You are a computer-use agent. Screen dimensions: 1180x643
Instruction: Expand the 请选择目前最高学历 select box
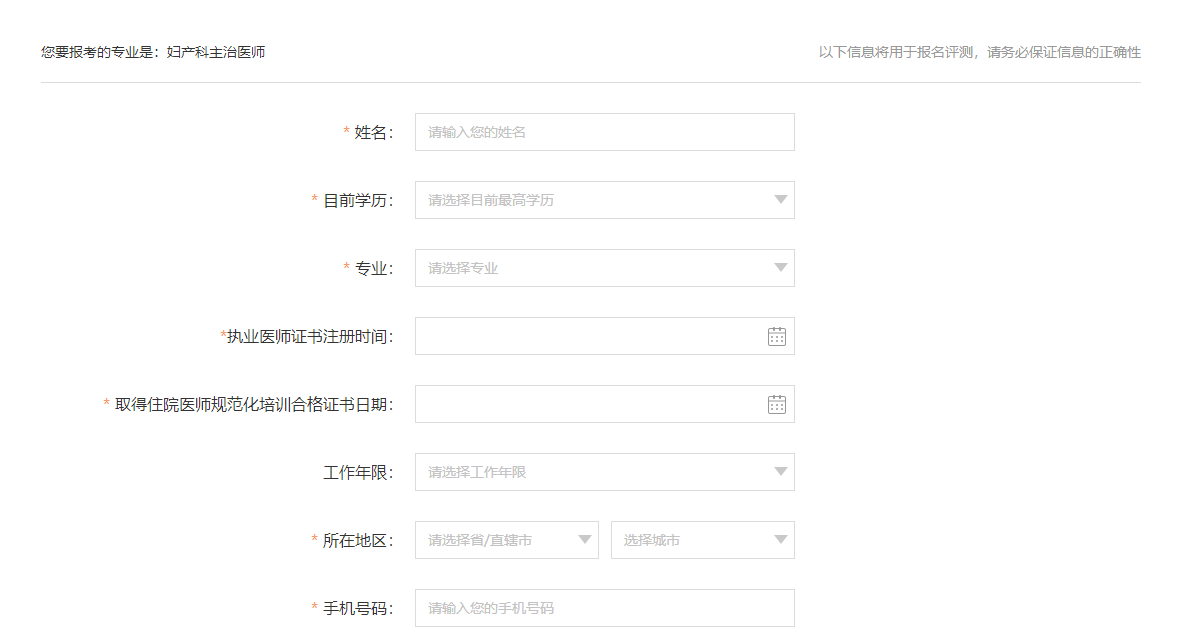pos(590,200)
